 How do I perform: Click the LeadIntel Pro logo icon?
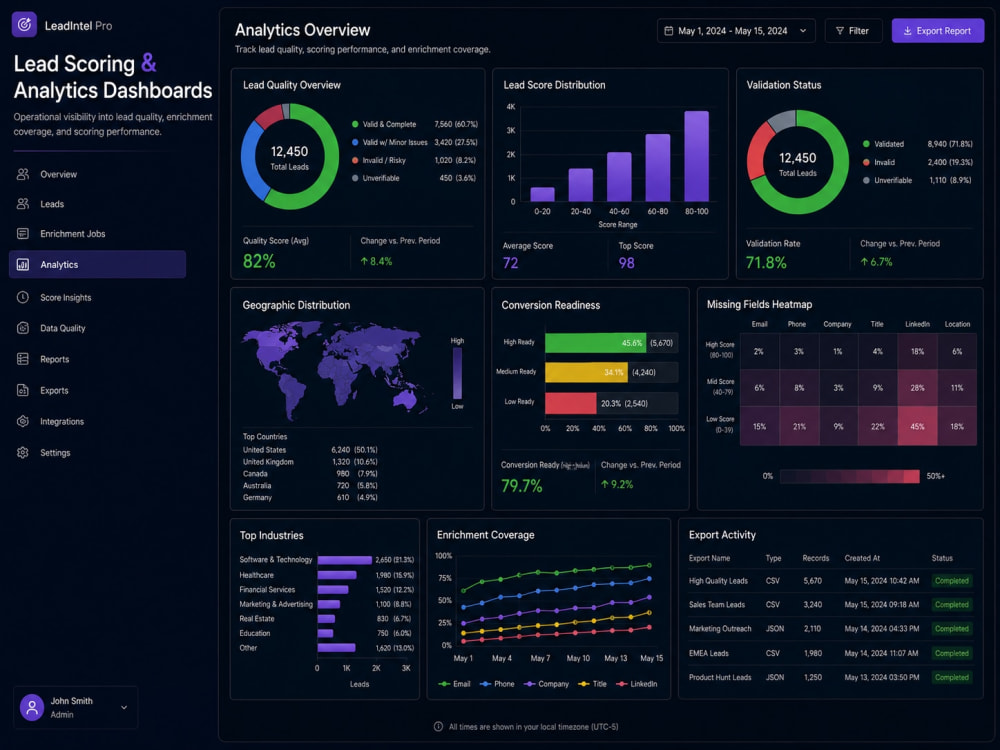tap(24, 25)
